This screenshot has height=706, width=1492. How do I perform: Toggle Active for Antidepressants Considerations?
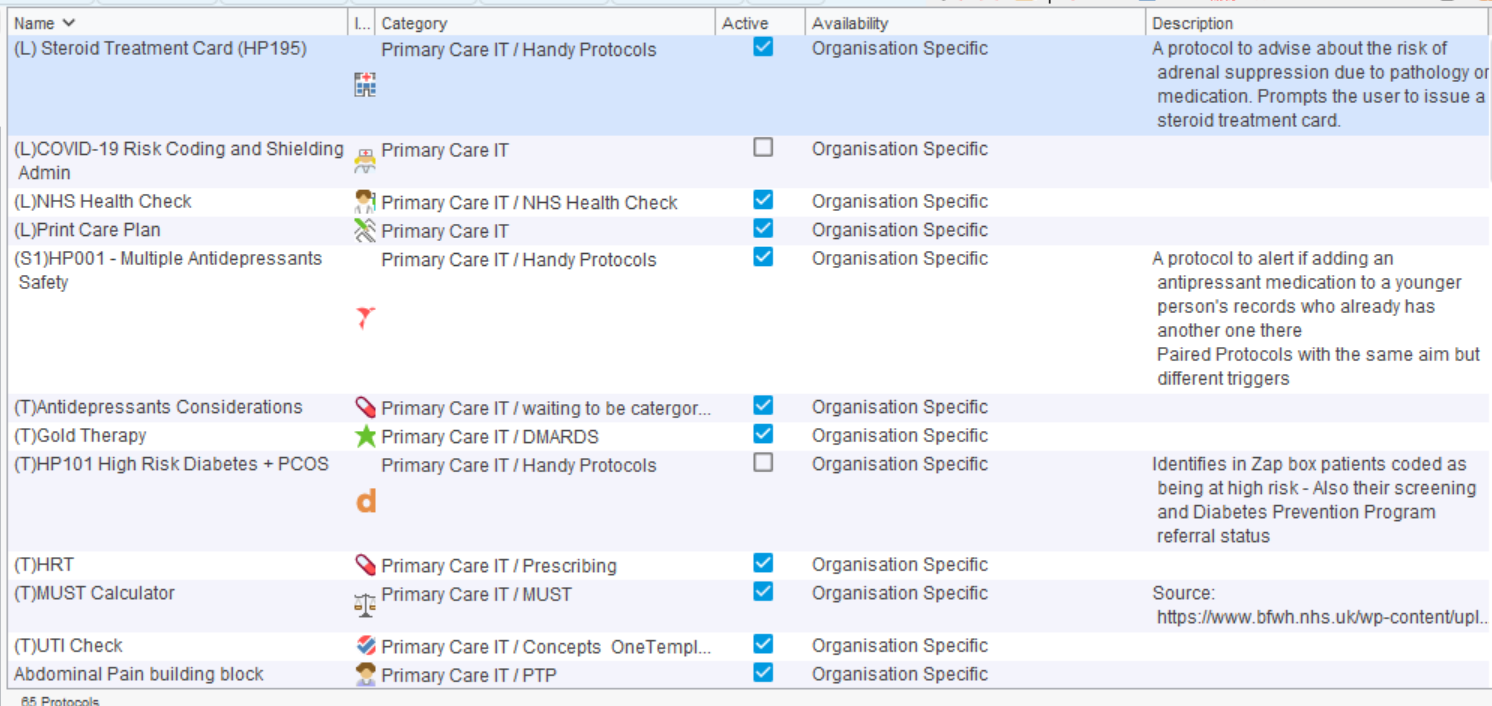tap(763, 406)
